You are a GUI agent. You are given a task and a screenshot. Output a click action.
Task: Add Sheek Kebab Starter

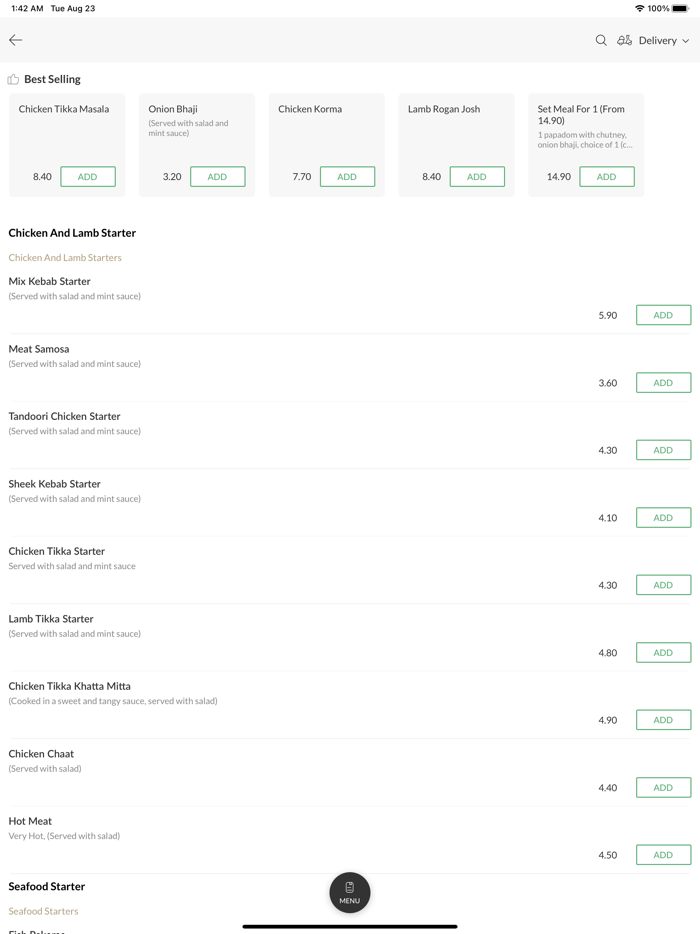coord(663,518)
